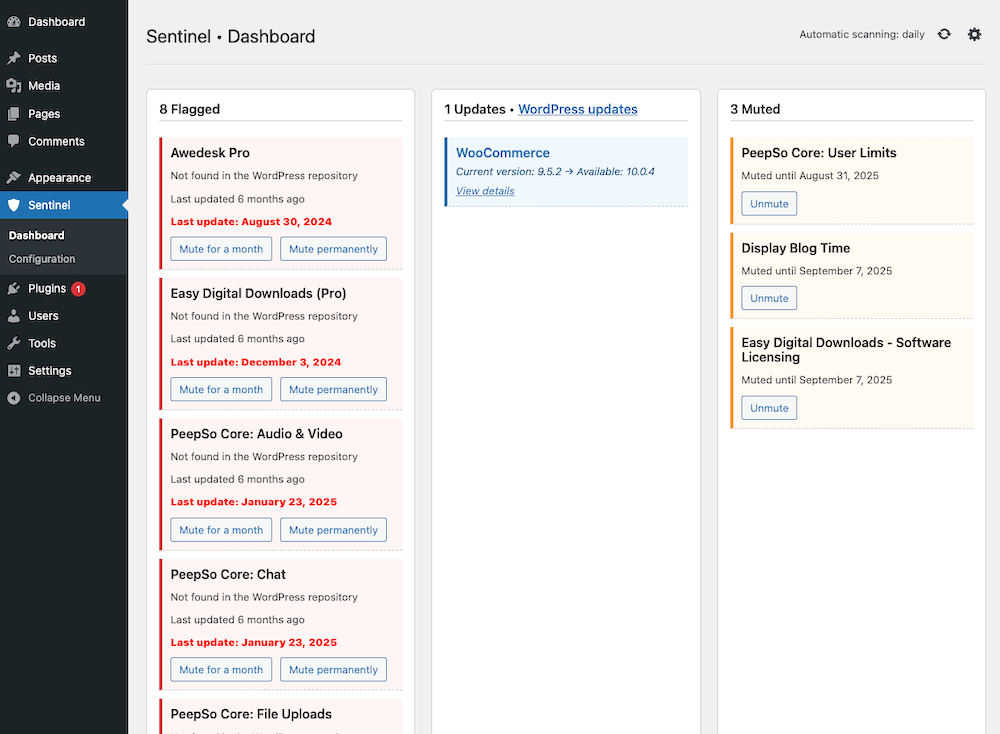Image resolution: width=1000 pixels, height=734 pixels.
Task: Click the '3 Muted' column heading
Action: [x=755, y=109]
